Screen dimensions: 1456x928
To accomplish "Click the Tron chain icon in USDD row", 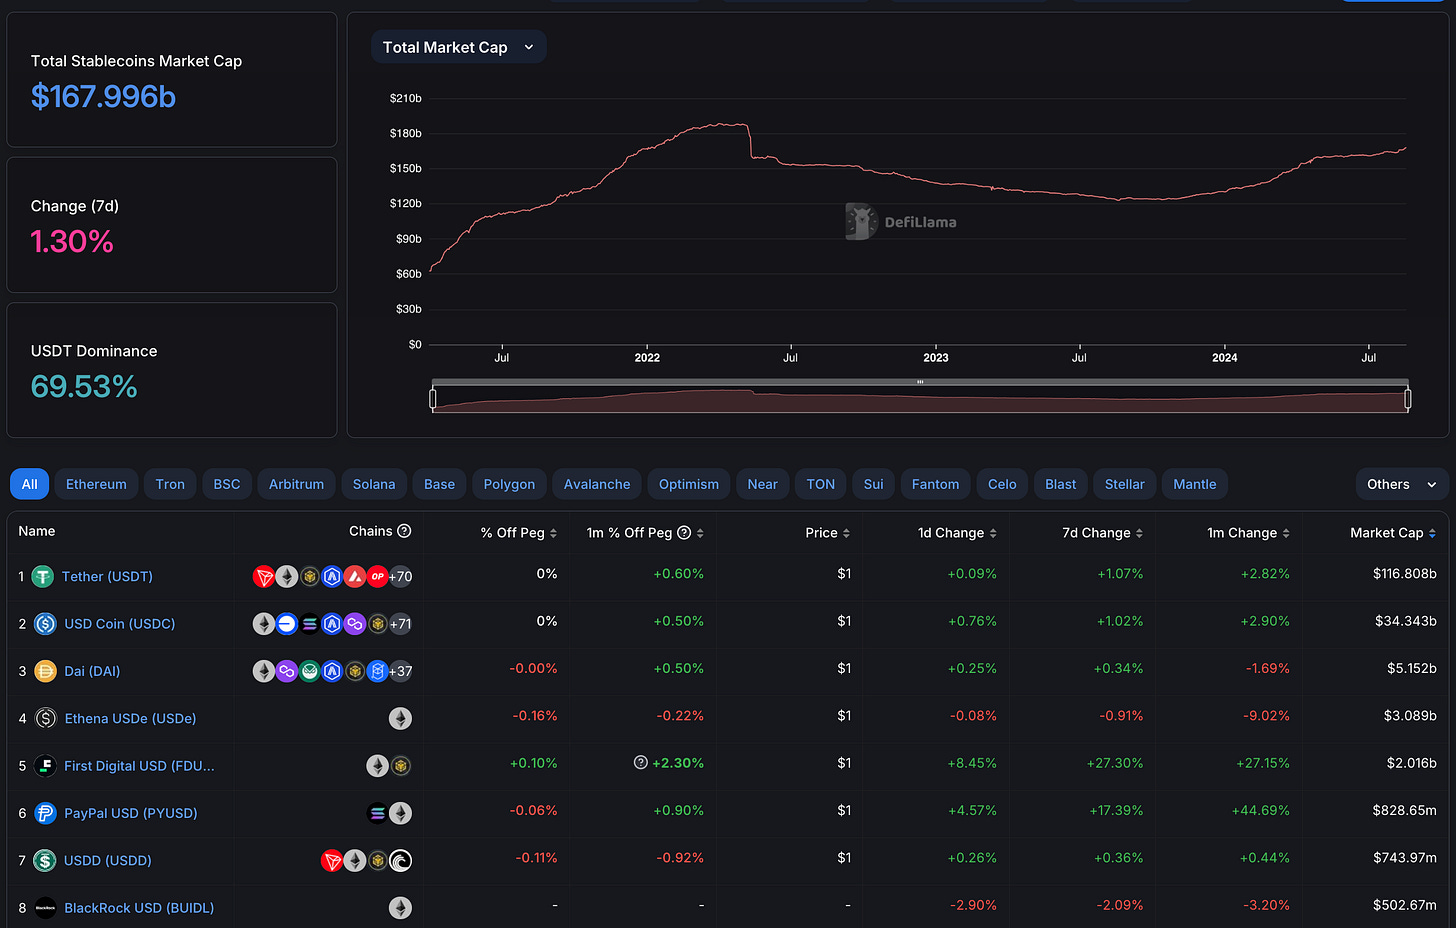I will [x=332, y=860].
